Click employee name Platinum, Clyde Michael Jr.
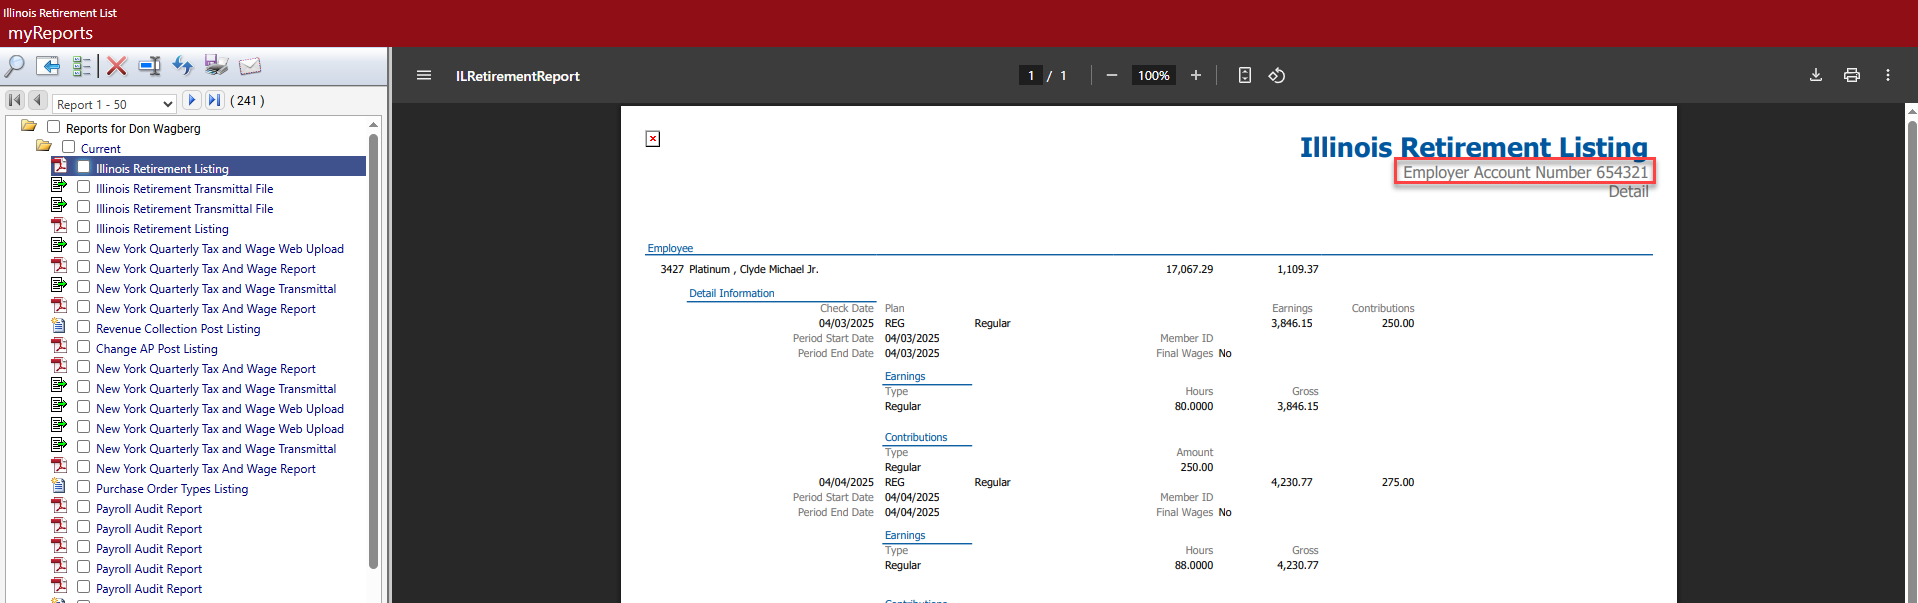1918x603 pixels. point(753,269)
